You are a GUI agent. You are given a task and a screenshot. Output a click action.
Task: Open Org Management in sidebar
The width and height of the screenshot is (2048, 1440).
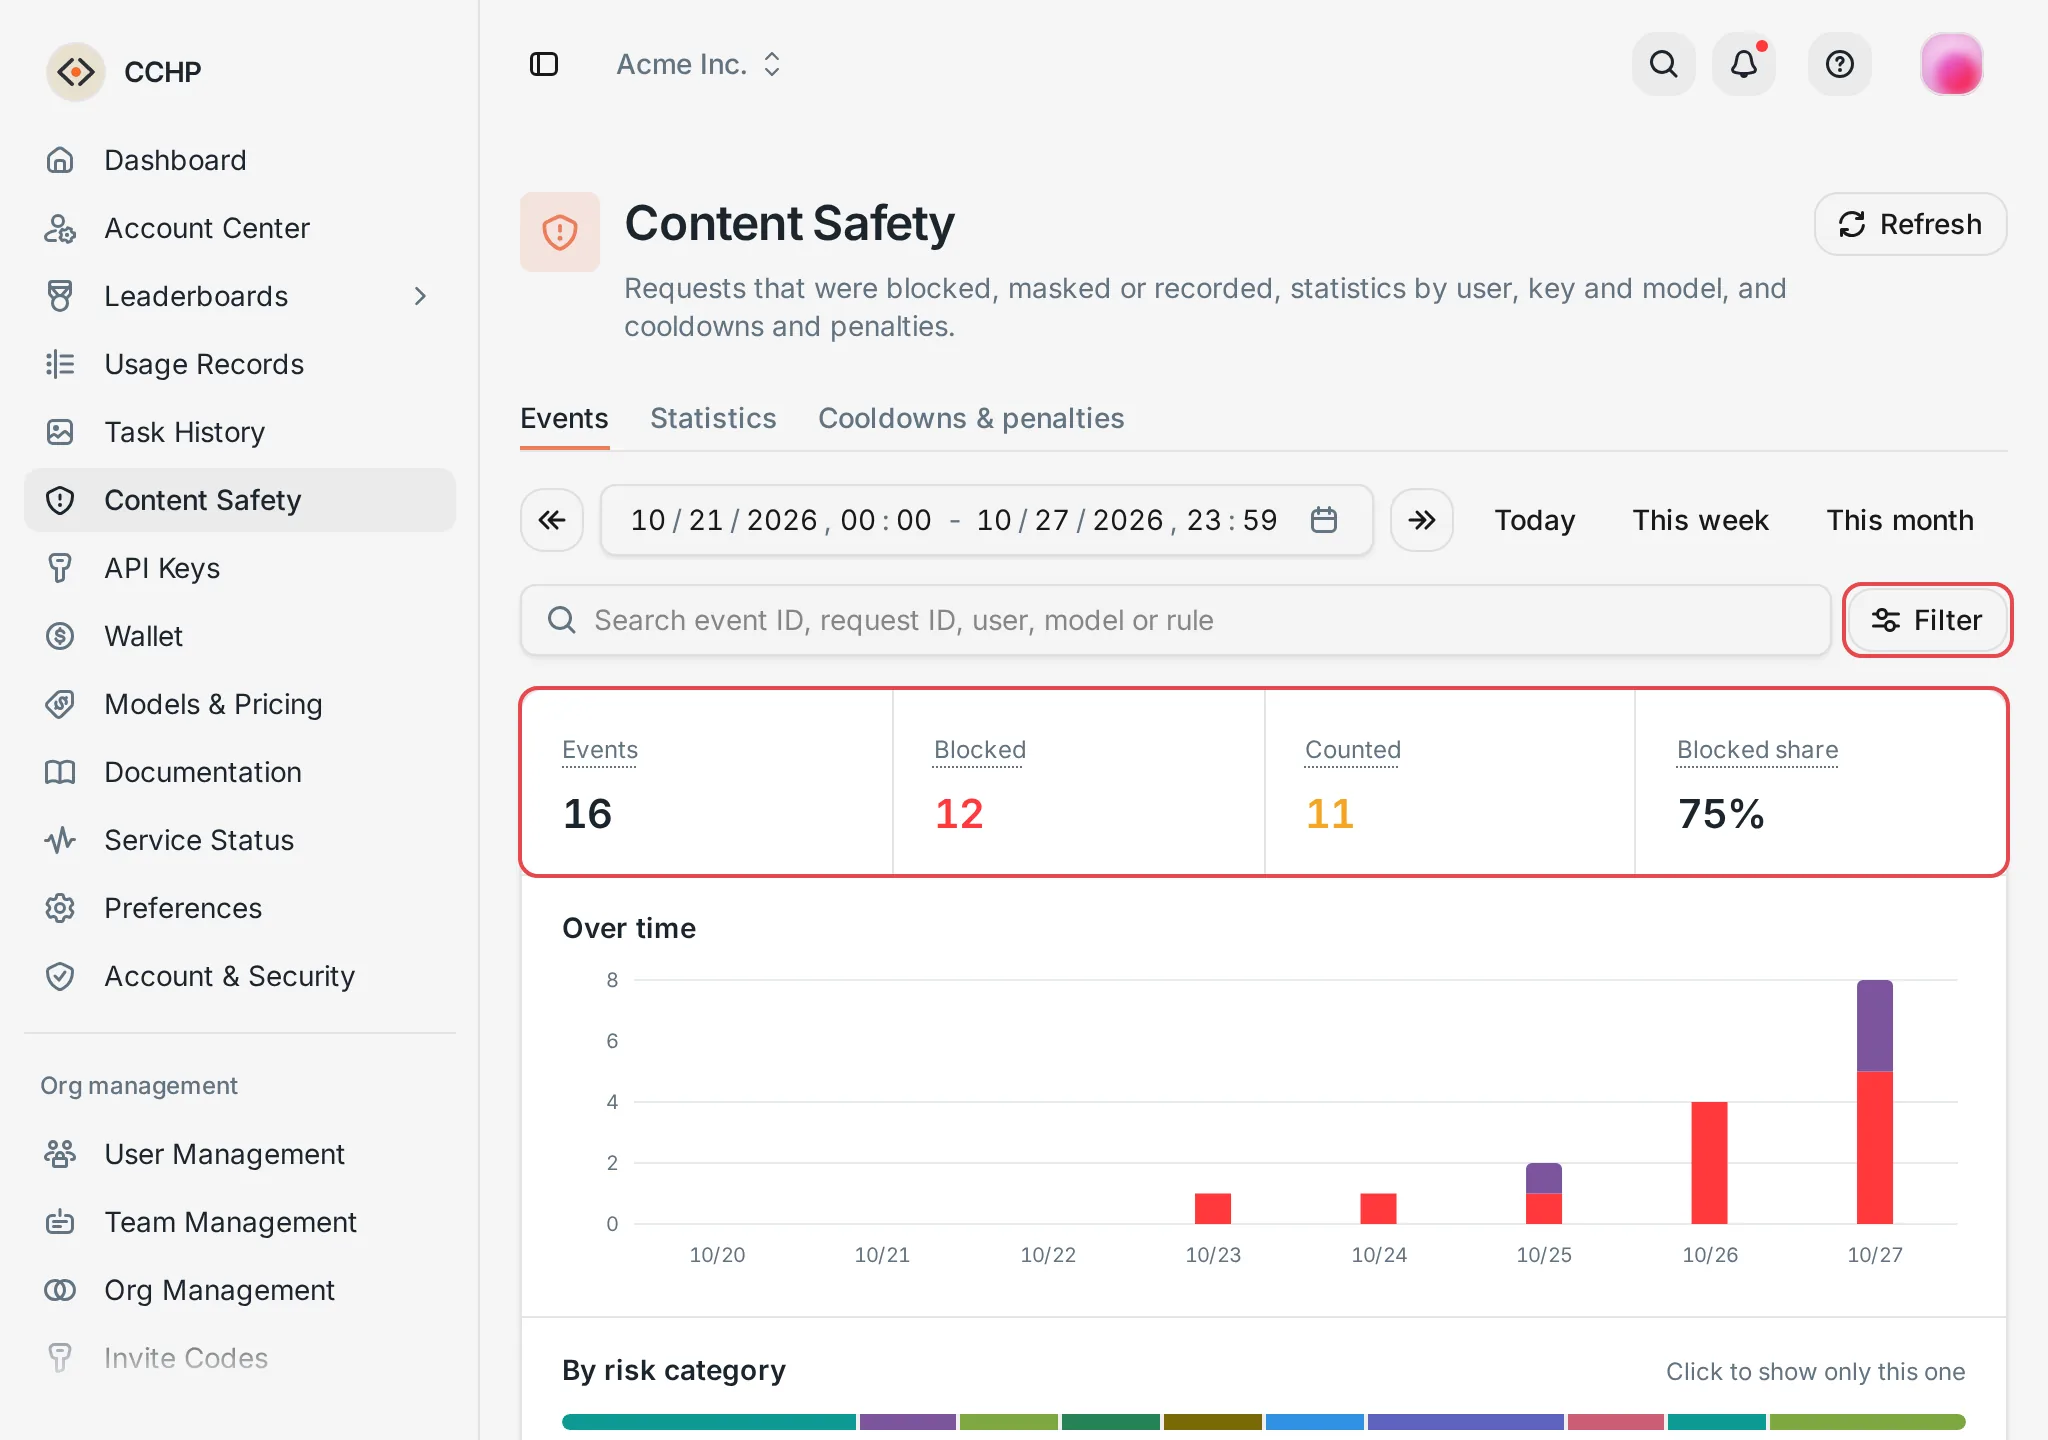tap(240, 1290)
